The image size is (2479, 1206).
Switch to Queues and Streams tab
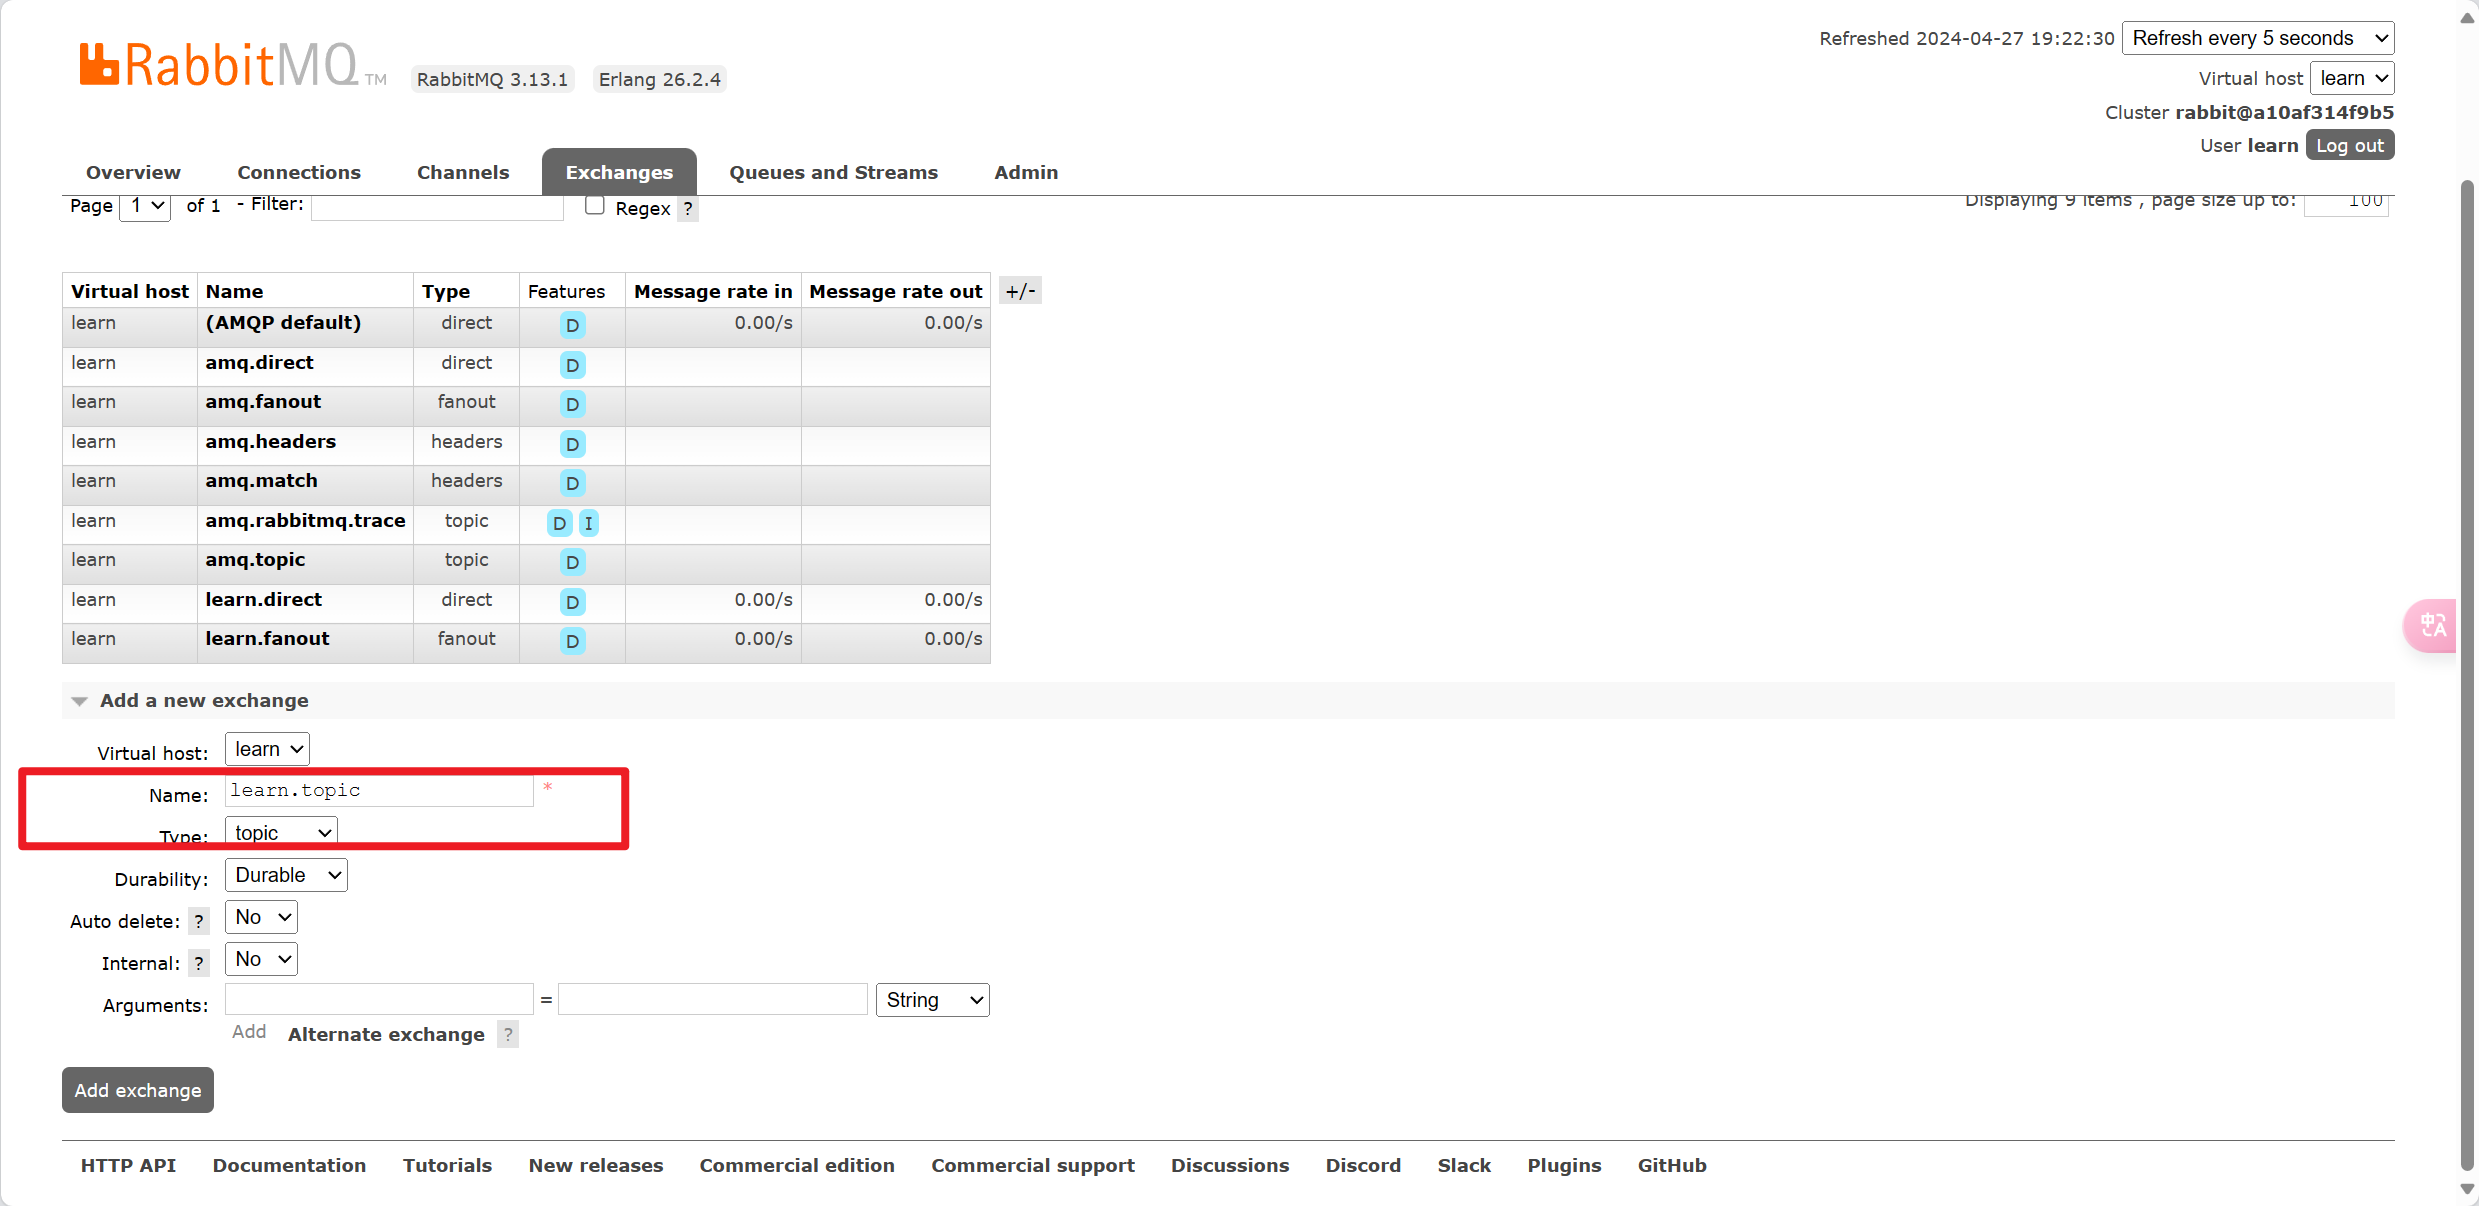[x=833, y=172]
